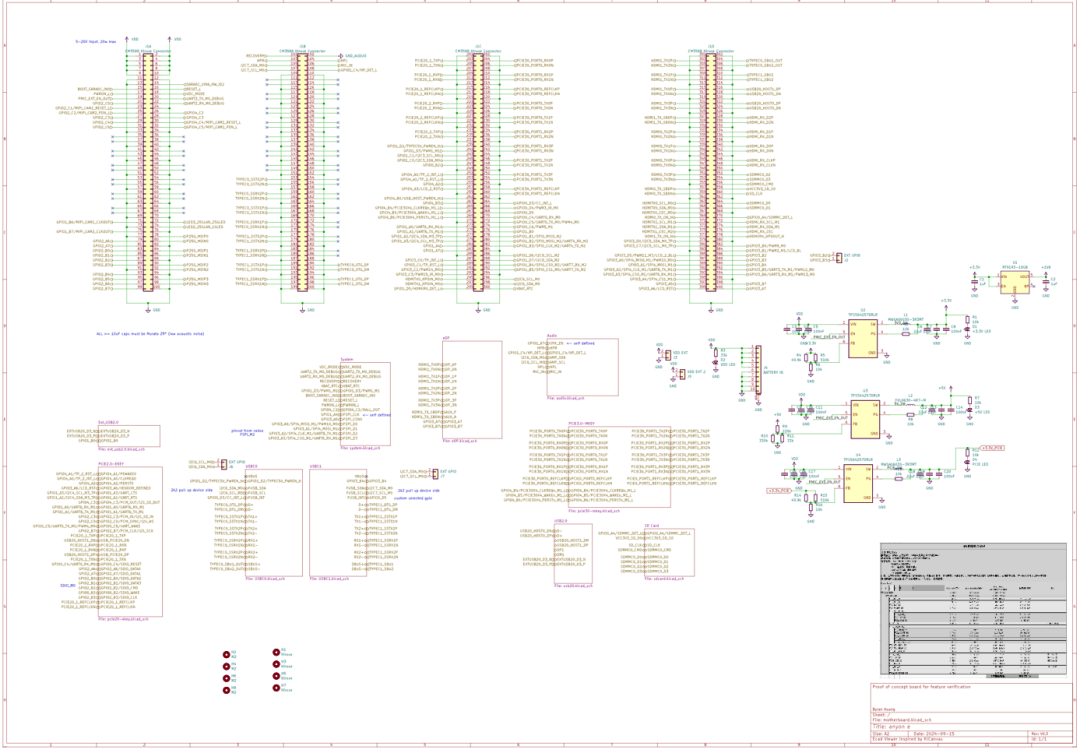Click the Murata low acoustic noise caps note
The image size is (1080, 753).
click(x=150, y=333)
